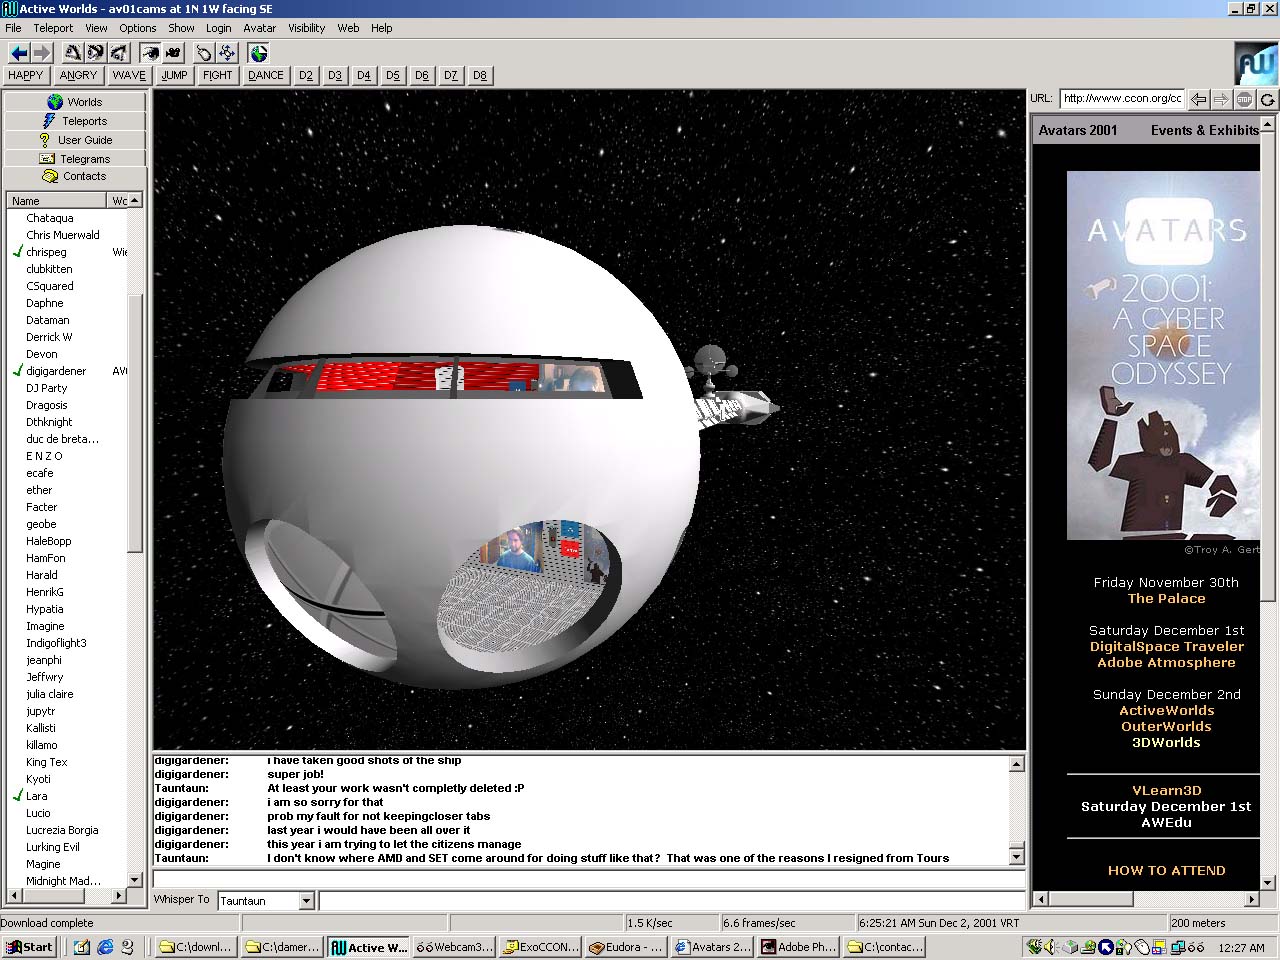1280x960 pixels.
Task: Open the Avatar menu
Action: click(x=259, y=28)
